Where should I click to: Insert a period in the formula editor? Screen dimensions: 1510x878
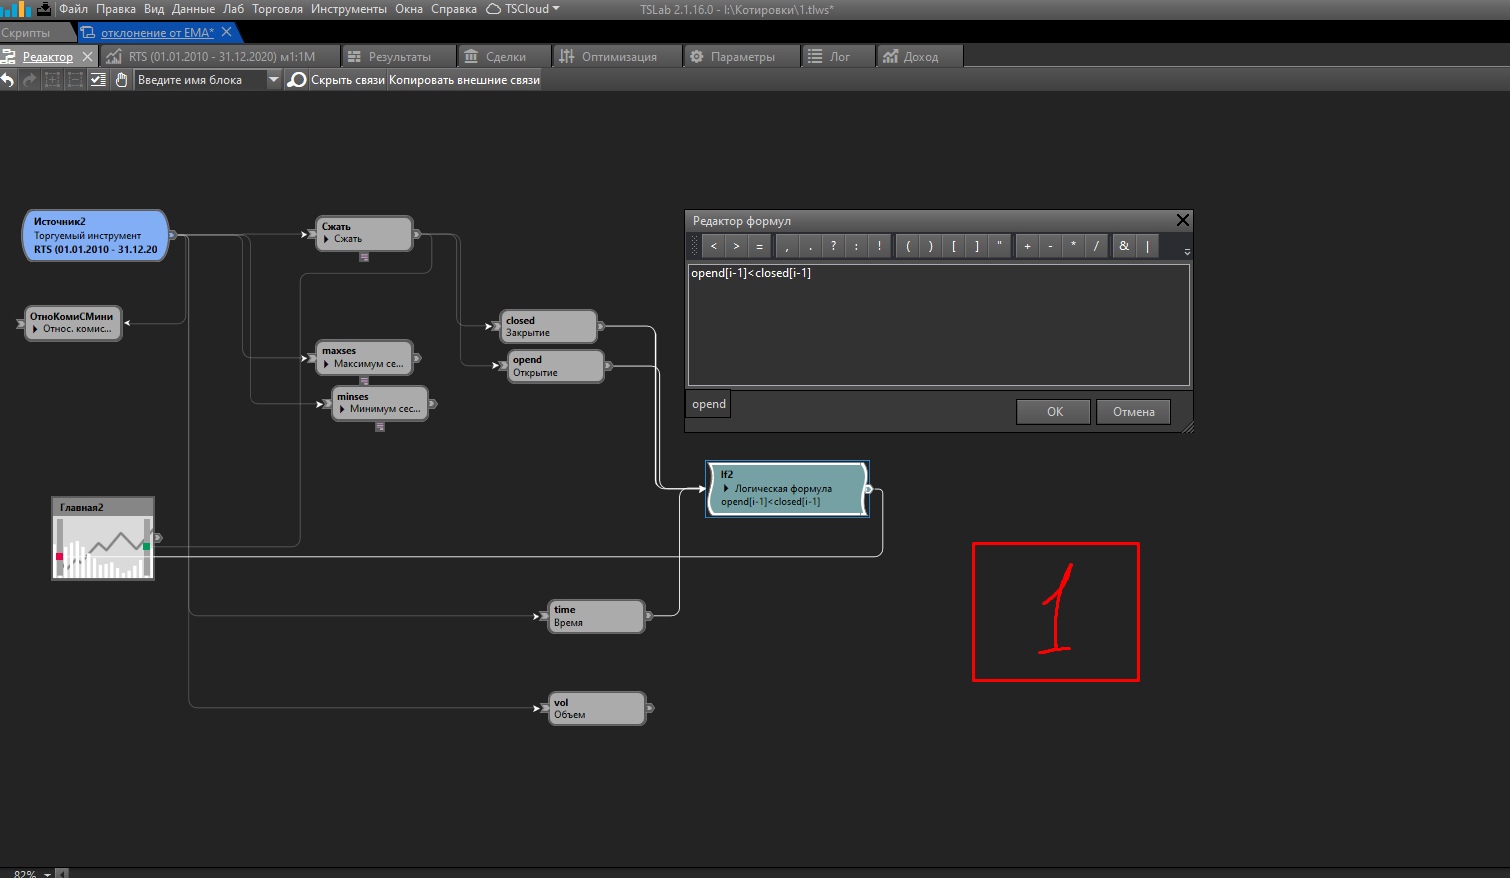tap(810, 246)
